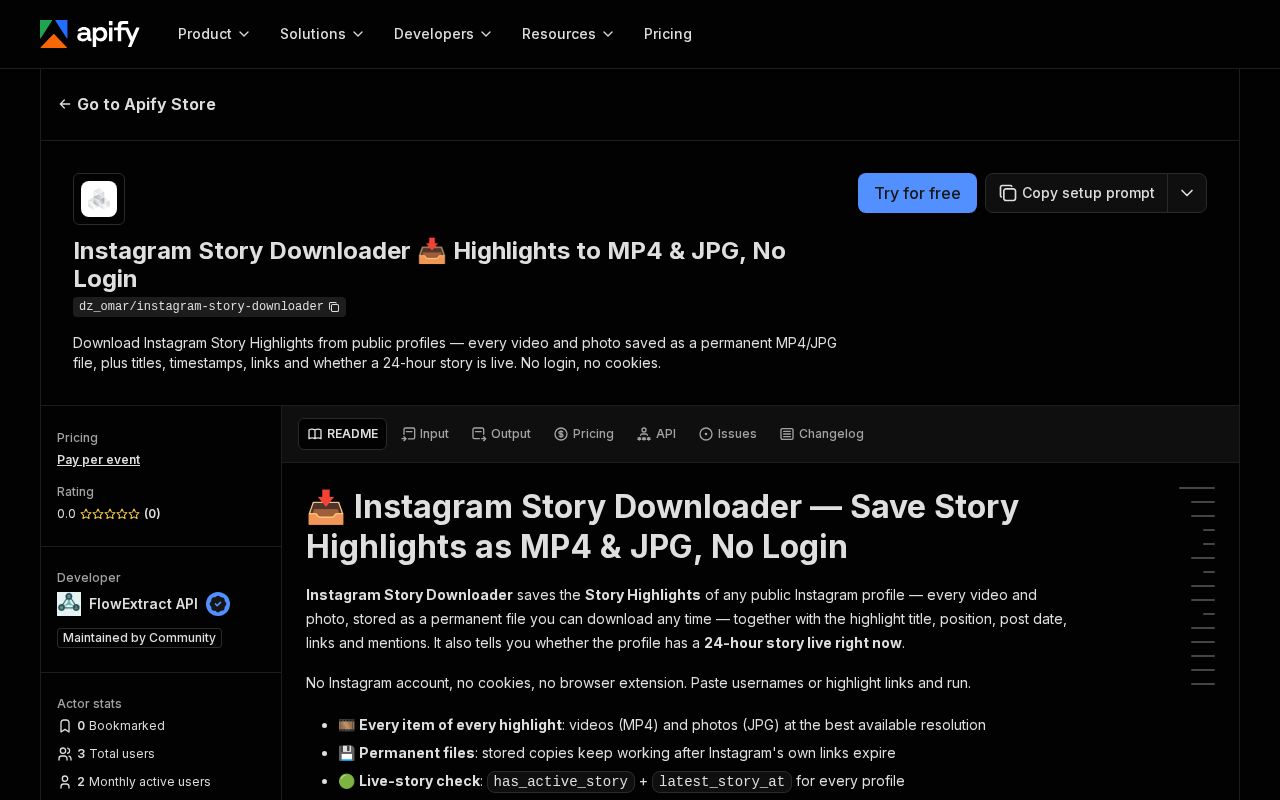Image resolution: width=1280 pixels, height=800 pixels.
Task: Switch to the README tab
Action: pos(342,434)
